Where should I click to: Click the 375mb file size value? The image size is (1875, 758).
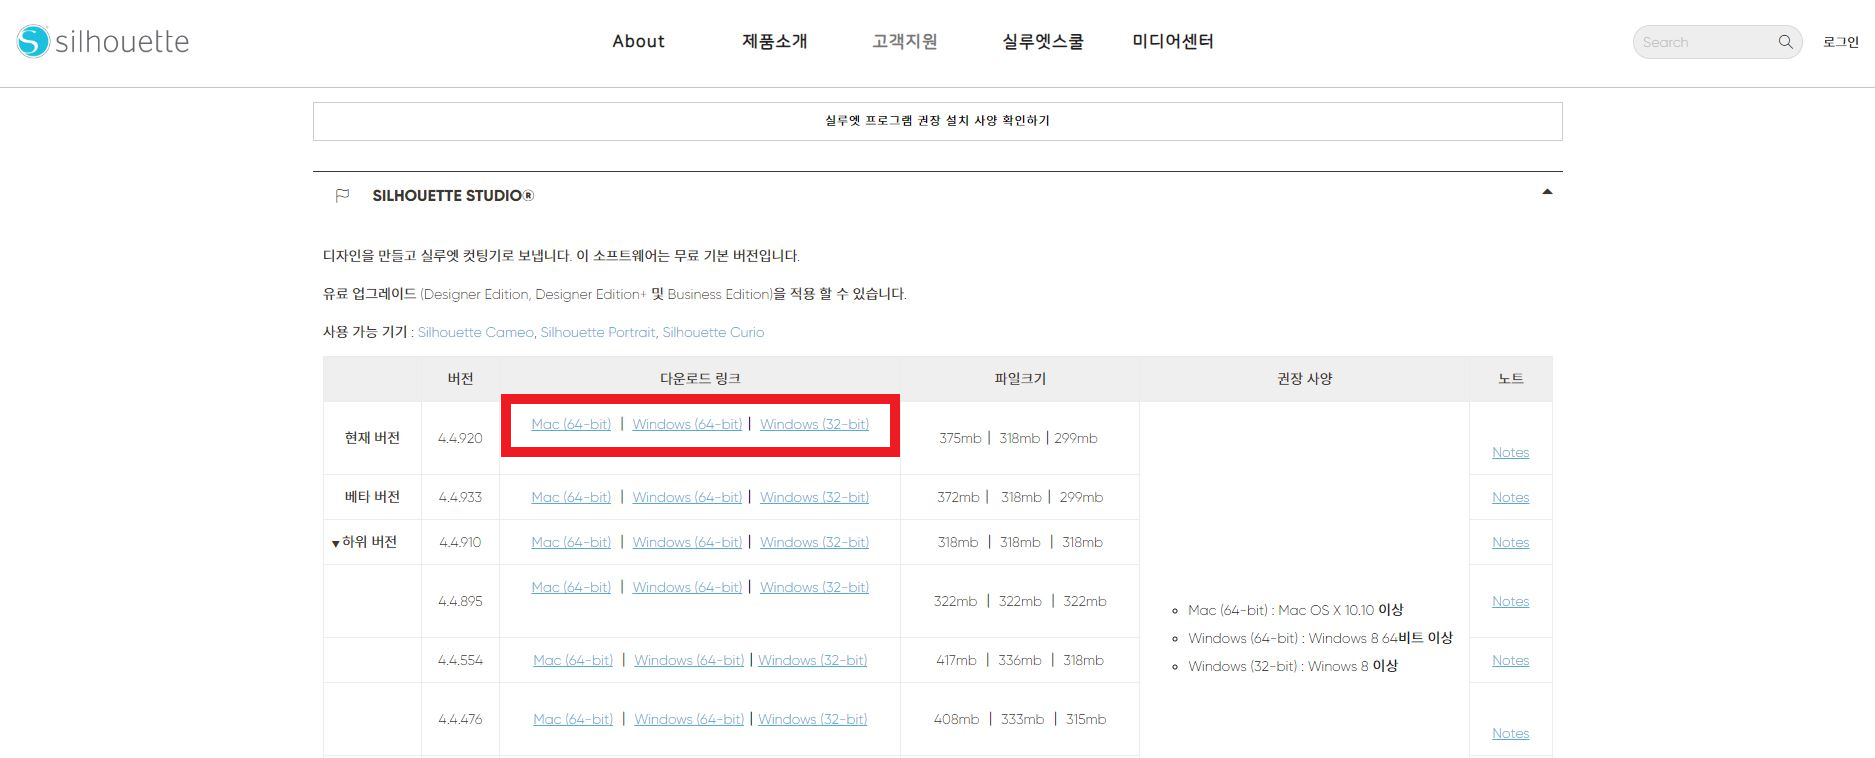pyautogui.click(x=960, y=438)
